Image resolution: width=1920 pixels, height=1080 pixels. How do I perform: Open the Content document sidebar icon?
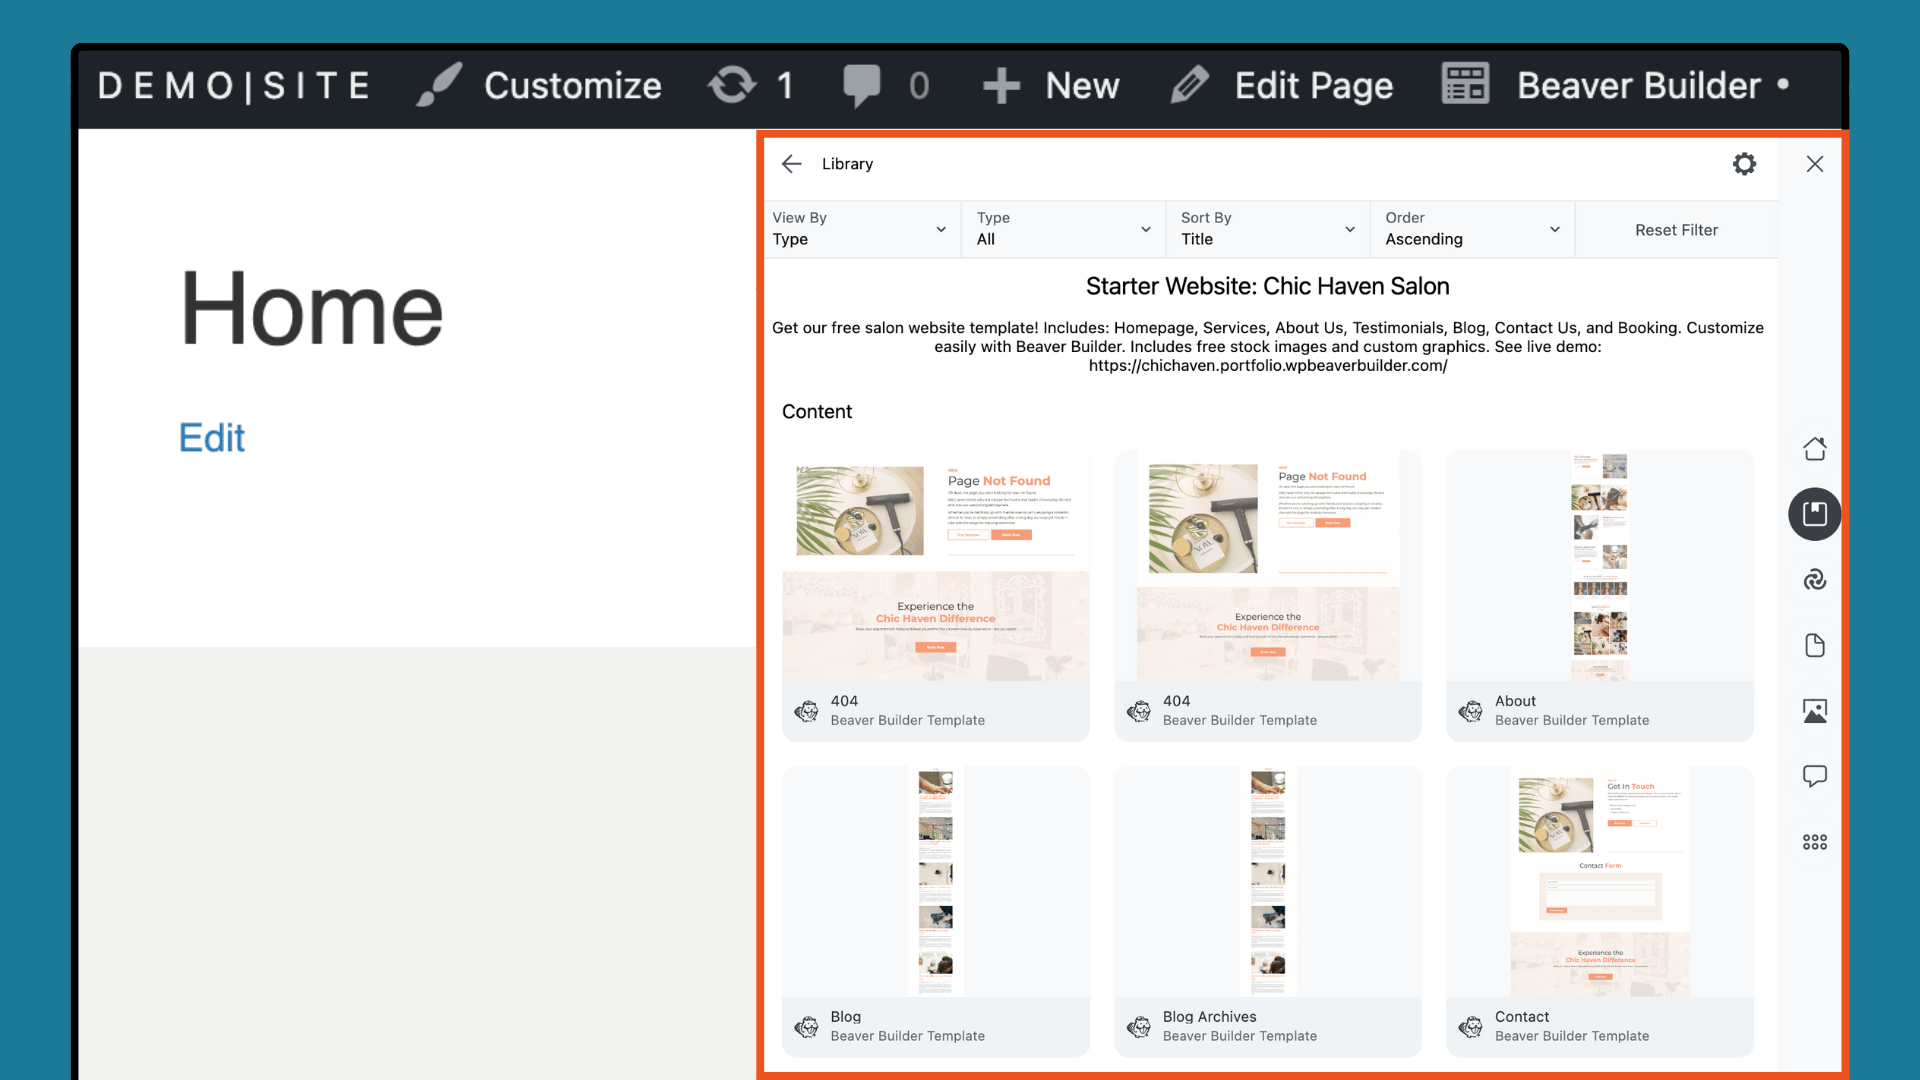1814,645
